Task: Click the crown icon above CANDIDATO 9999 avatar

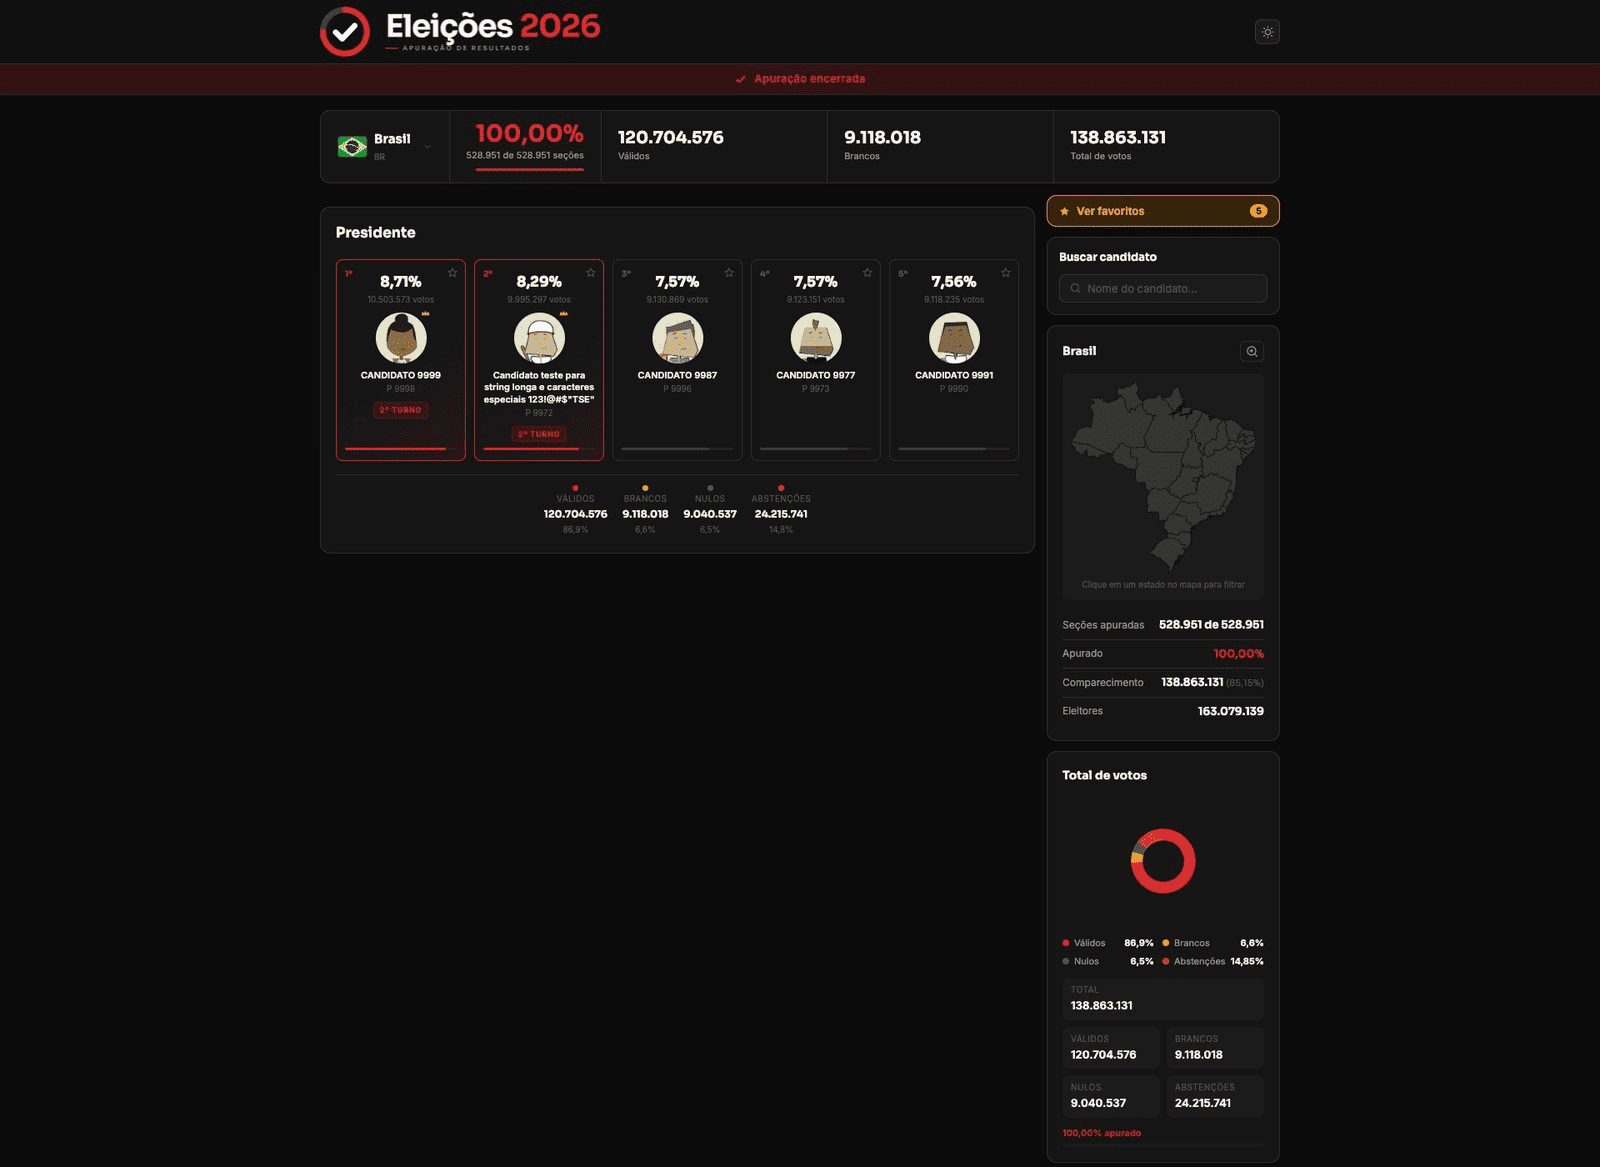Action: tap(425, 314)
